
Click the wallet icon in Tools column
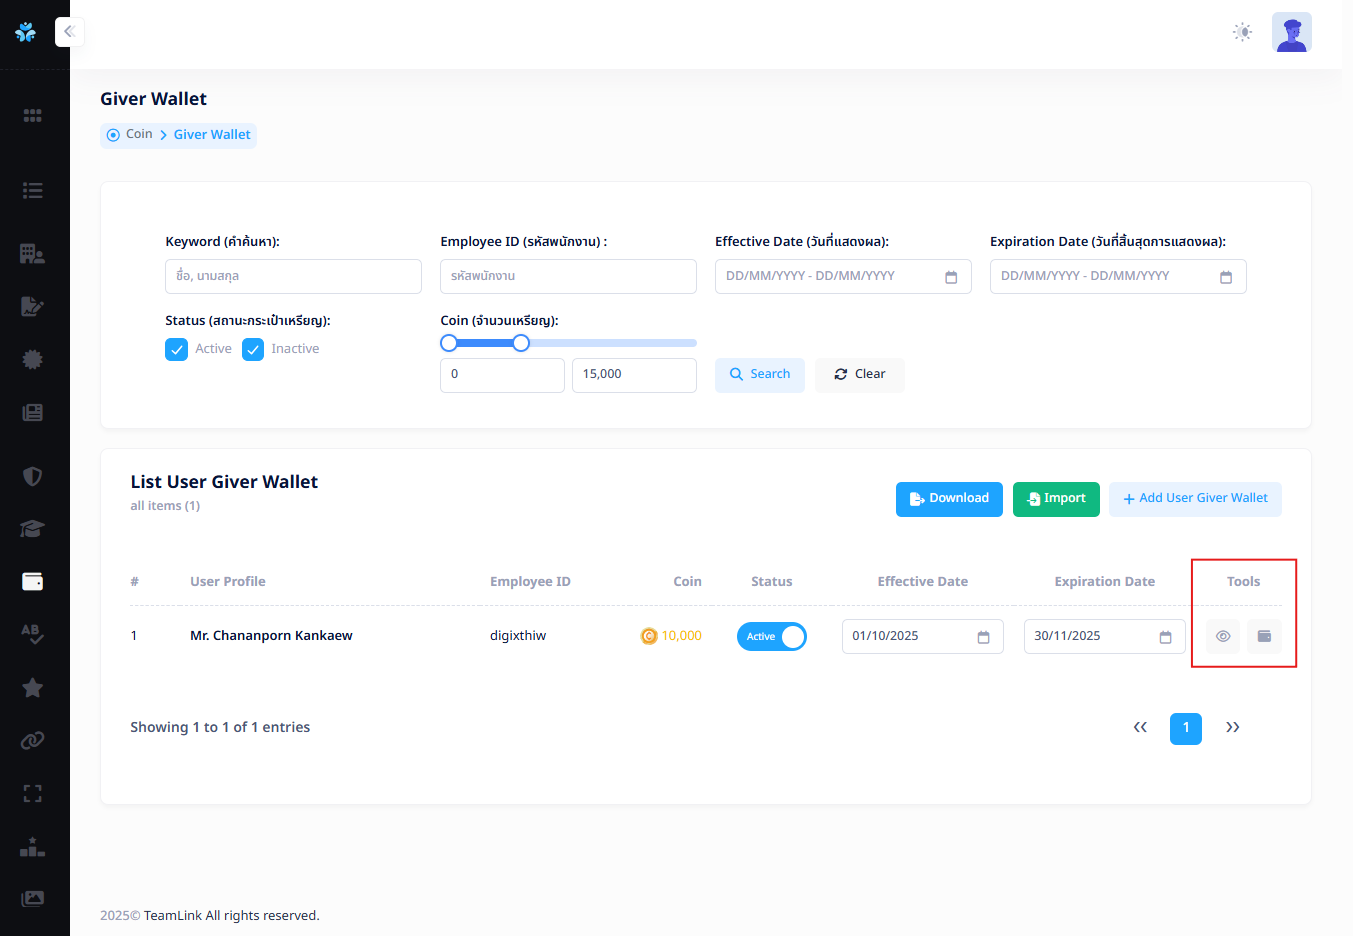tap(1264, 636)
